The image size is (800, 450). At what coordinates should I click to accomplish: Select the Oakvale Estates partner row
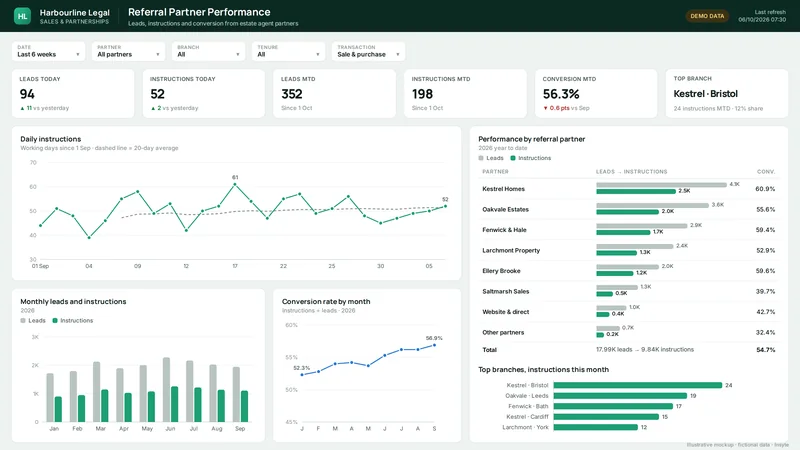[x=629, y=209]
